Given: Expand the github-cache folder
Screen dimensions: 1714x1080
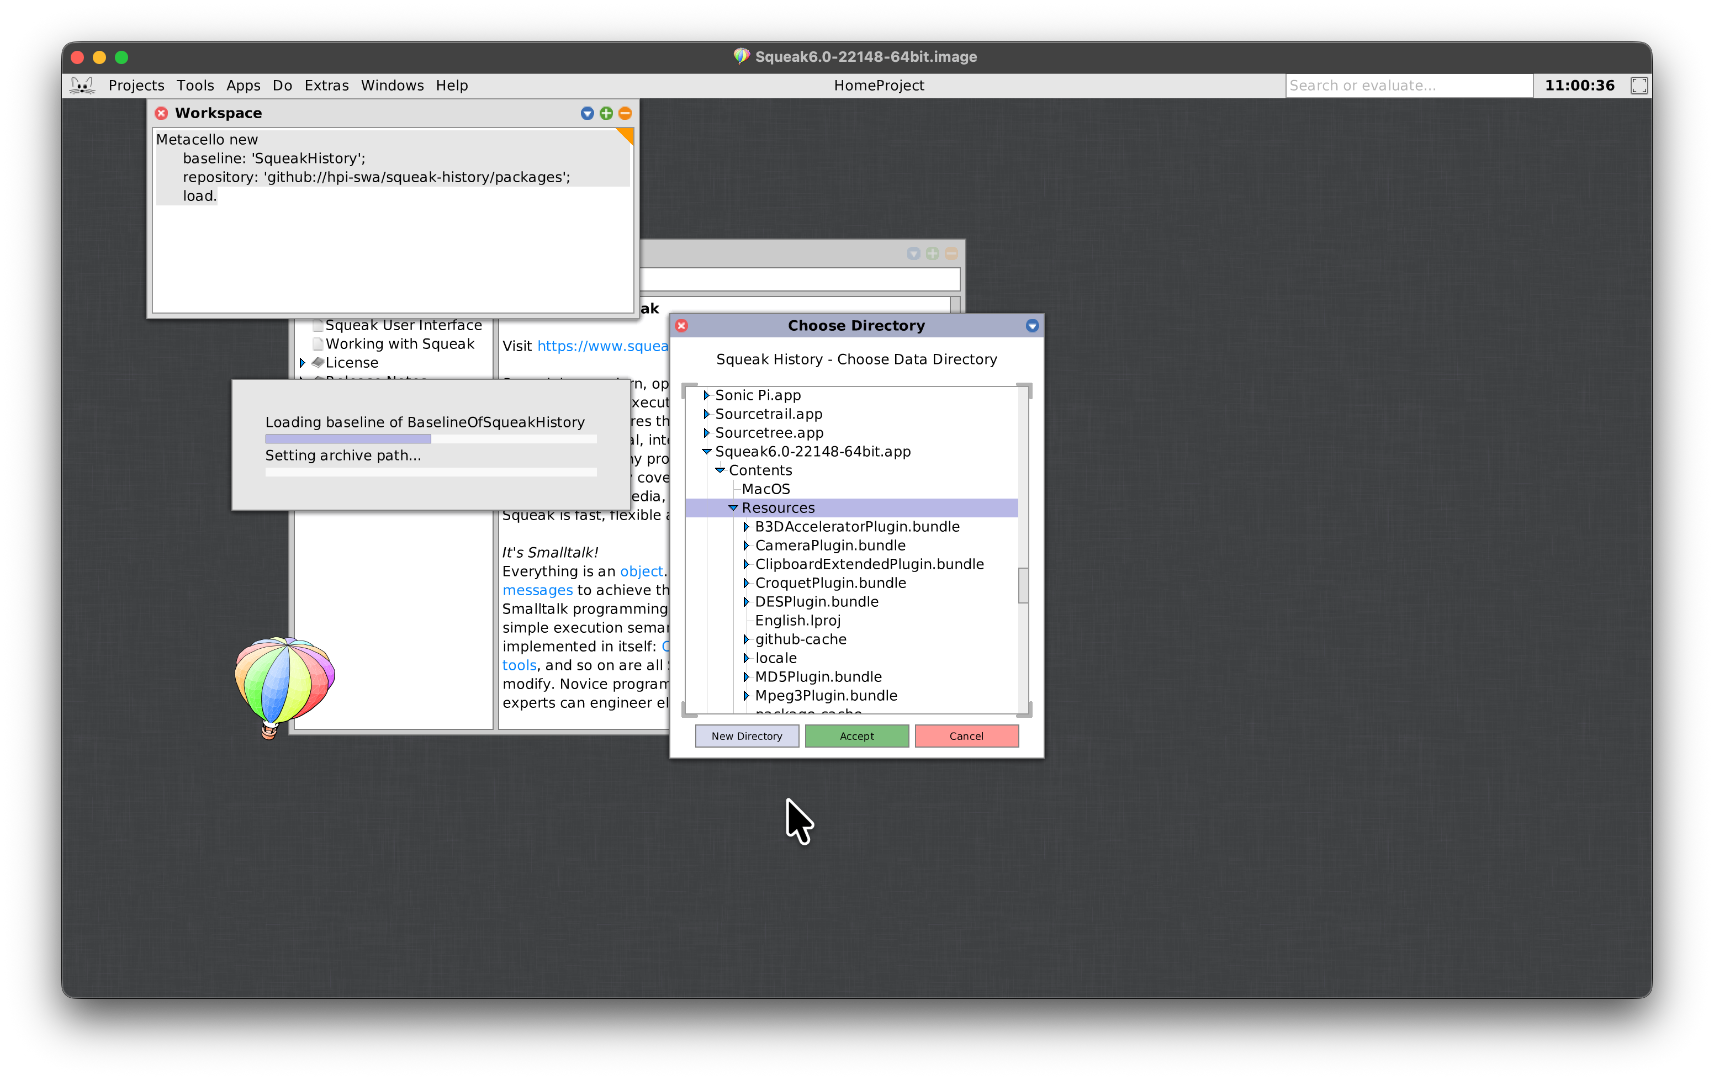Looking at the screenshot, I should 746,640.
